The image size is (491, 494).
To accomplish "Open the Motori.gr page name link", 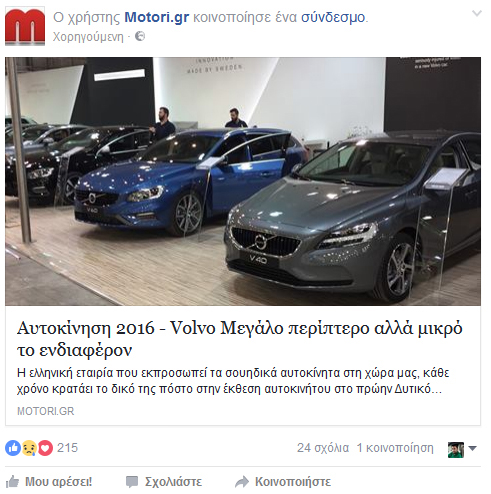I will (x=157, y=17).
